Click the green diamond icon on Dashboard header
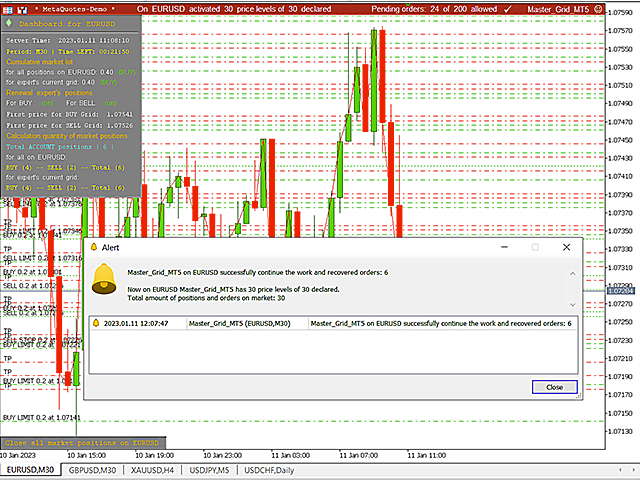This screenshot has width=640, height=480. tap(9, 23)
